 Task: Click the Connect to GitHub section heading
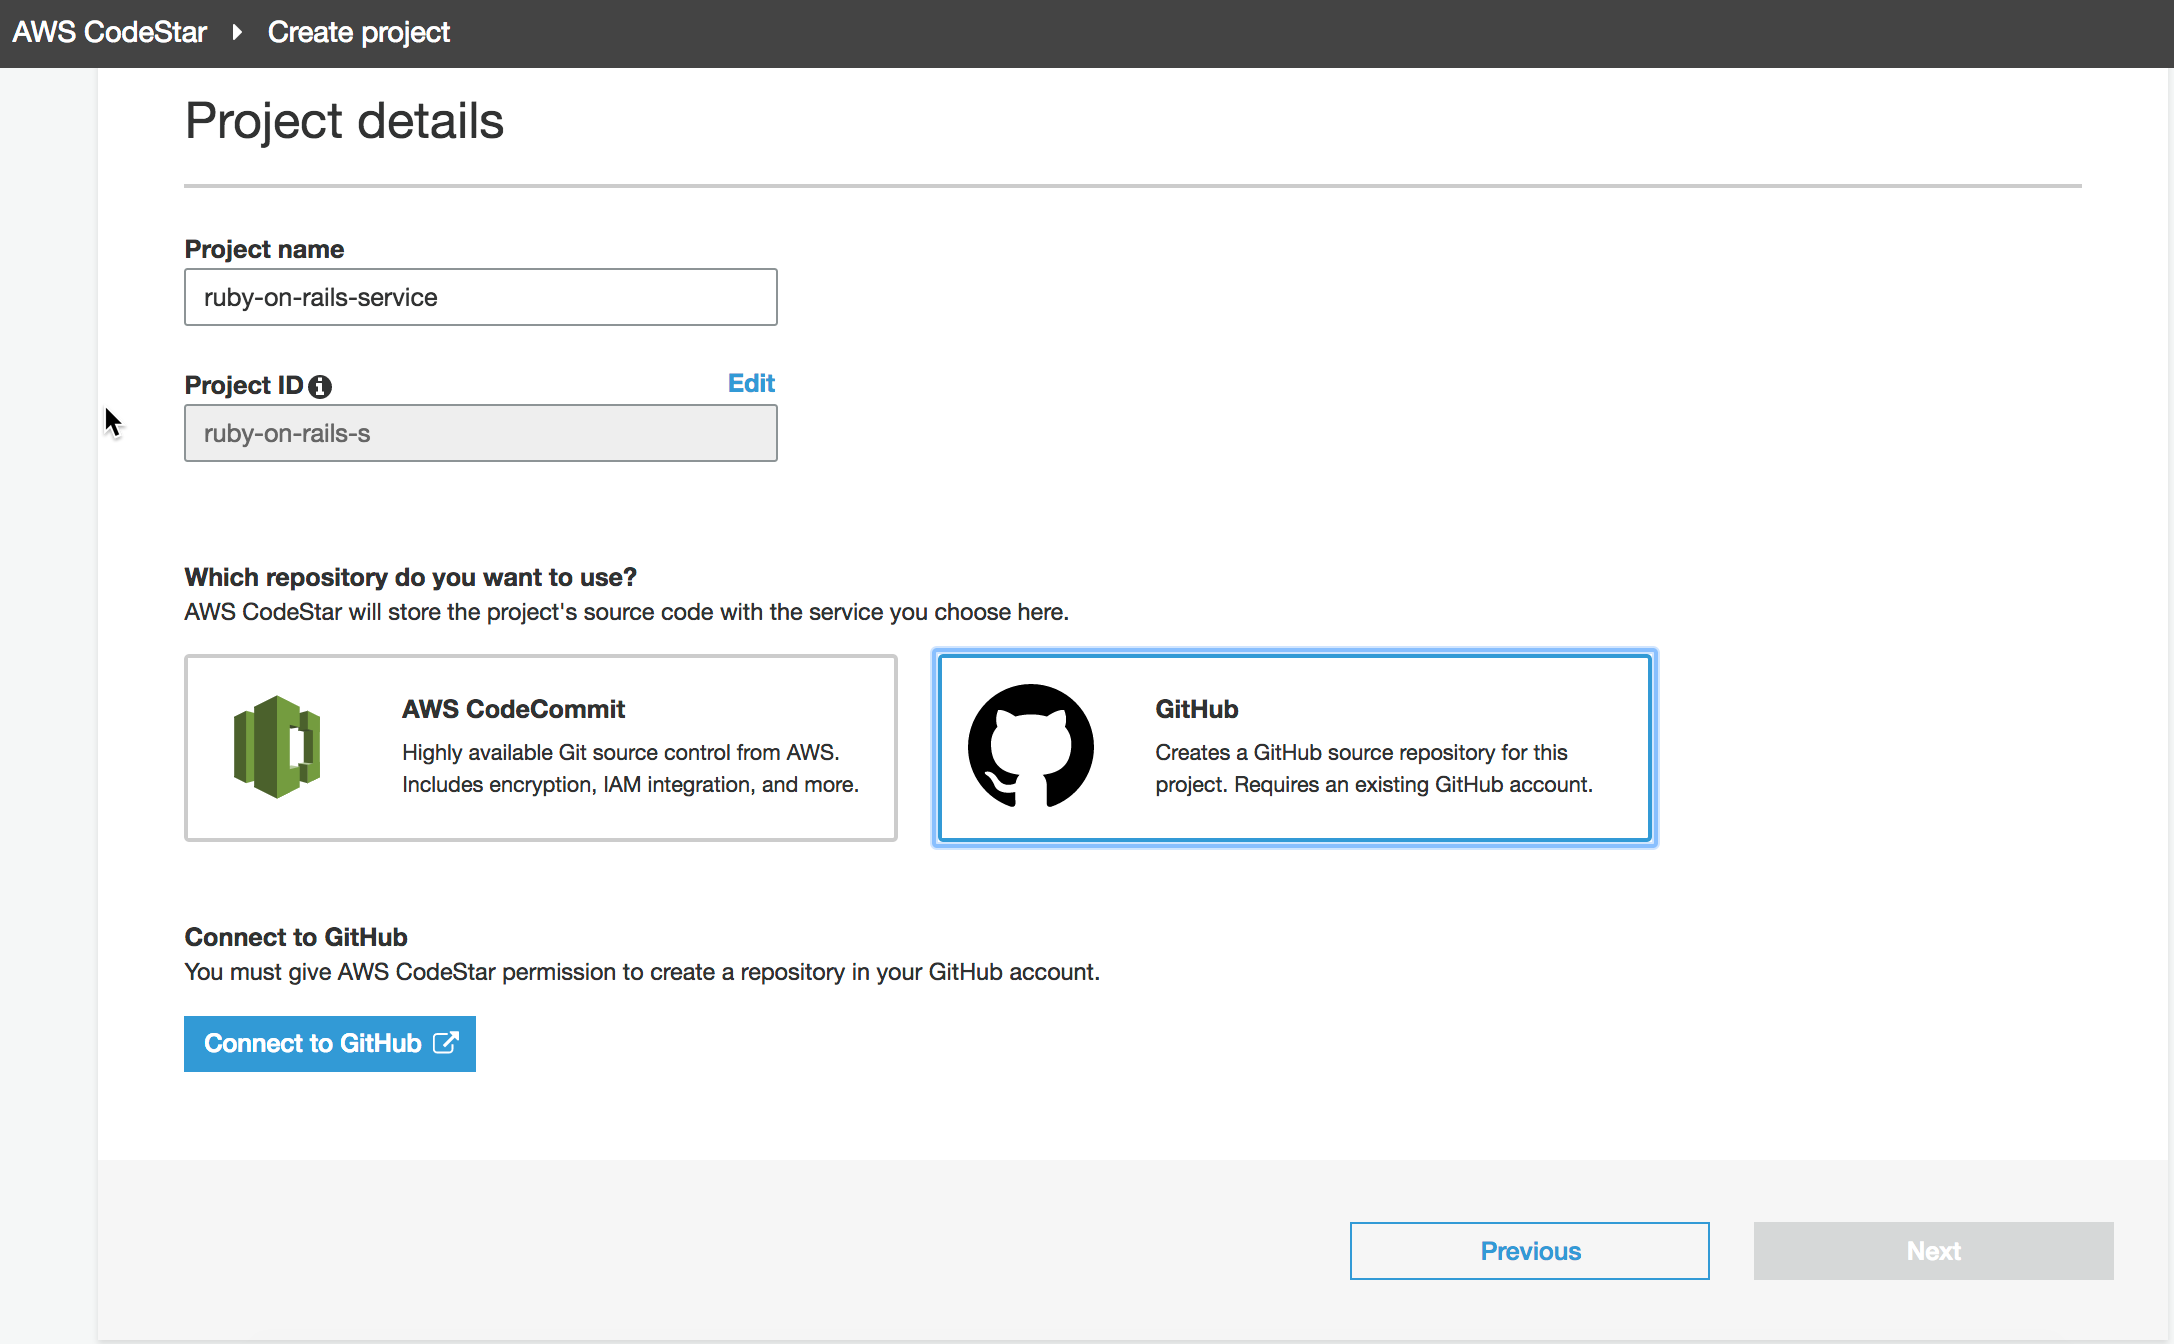pyautogui.click(x=296, y=937)
